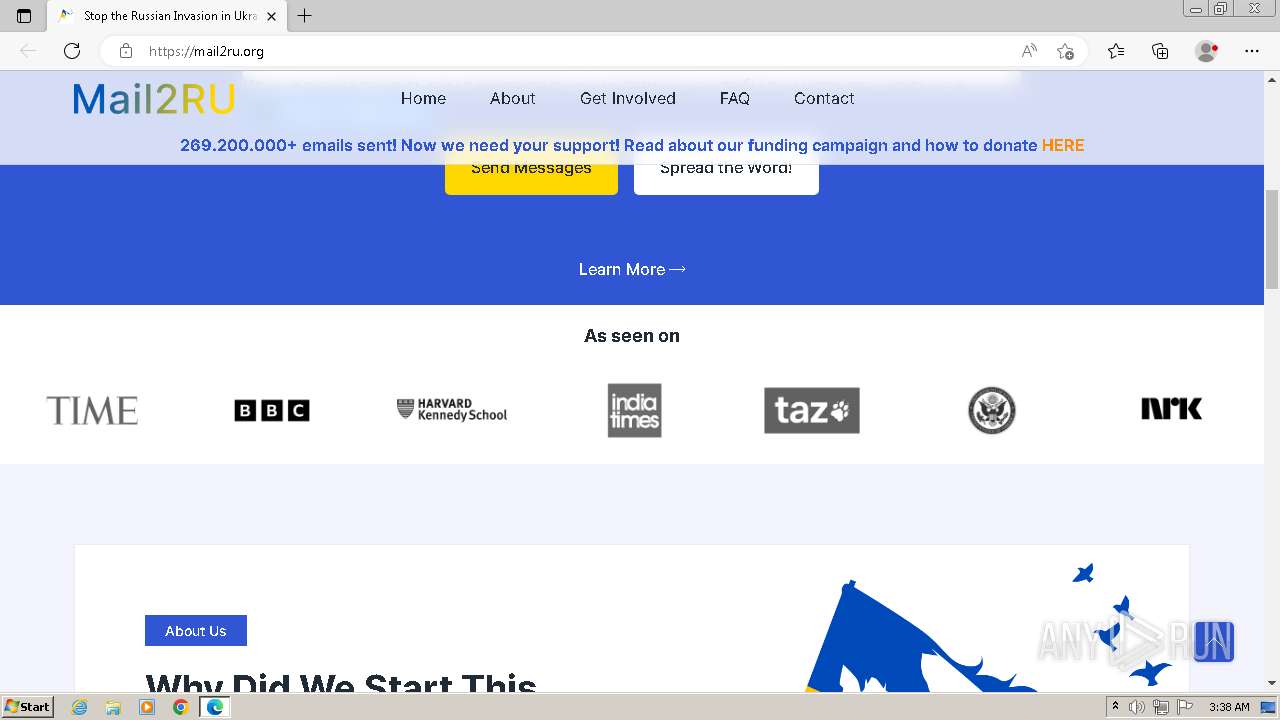Click the BBC logo
This screenshot has width=1280, height=720.
[x=272, y=410]
